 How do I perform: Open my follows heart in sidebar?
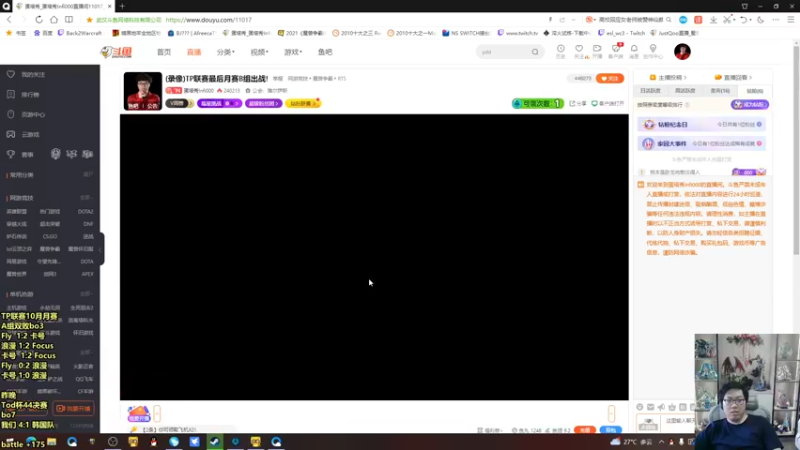pyautogui.click(x=11, y=74)
